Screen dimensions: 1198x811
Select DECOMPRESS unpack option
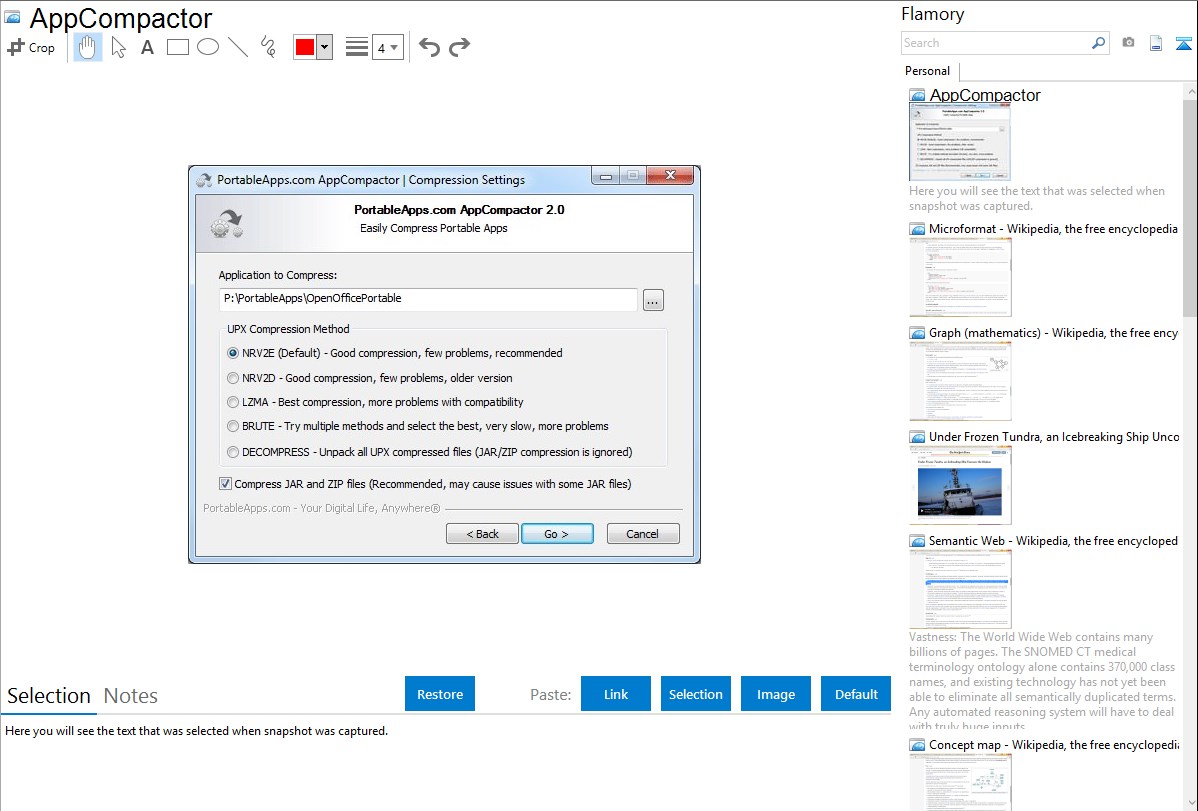(233, 452)
